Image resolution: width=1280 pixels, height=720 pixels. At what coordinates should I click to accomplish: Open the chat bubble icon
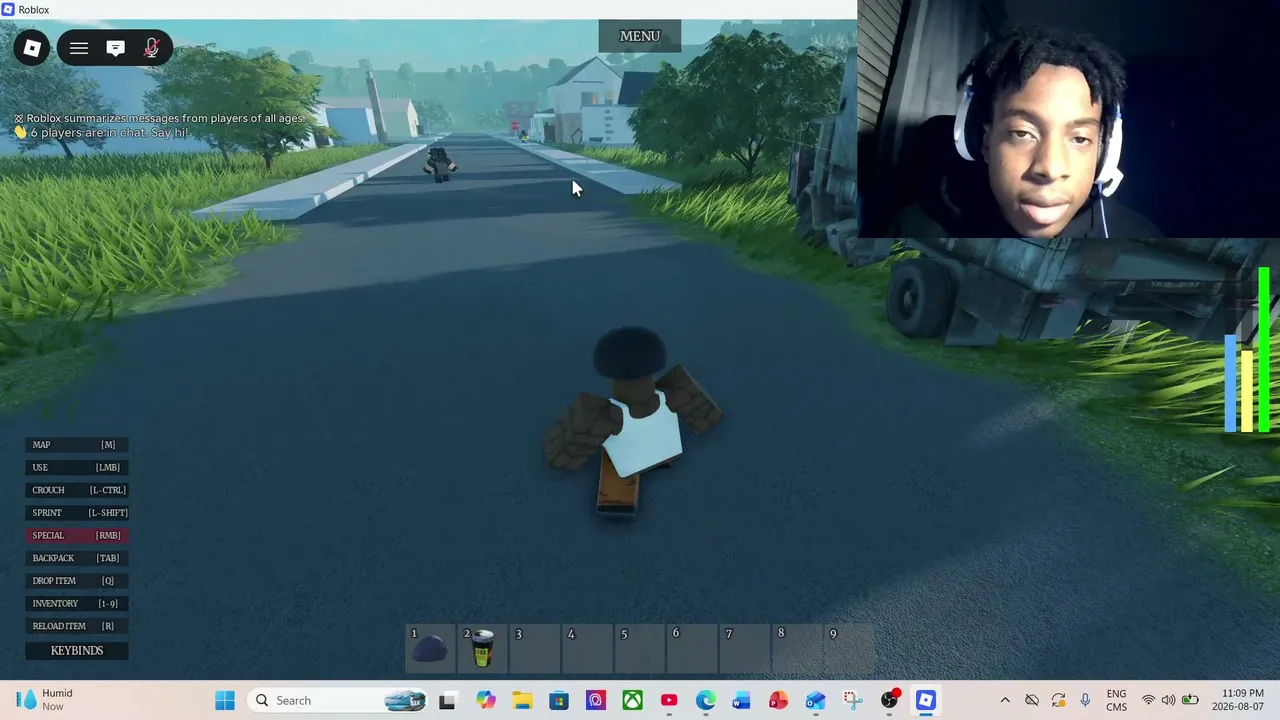click(116, 48)
